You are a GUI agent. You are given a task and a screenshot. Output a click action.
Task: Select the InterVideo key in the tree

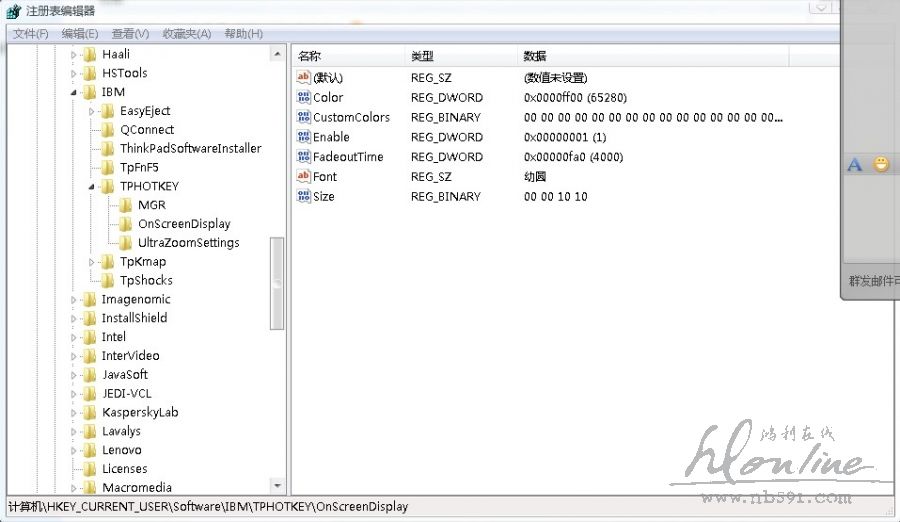(130, 356)
